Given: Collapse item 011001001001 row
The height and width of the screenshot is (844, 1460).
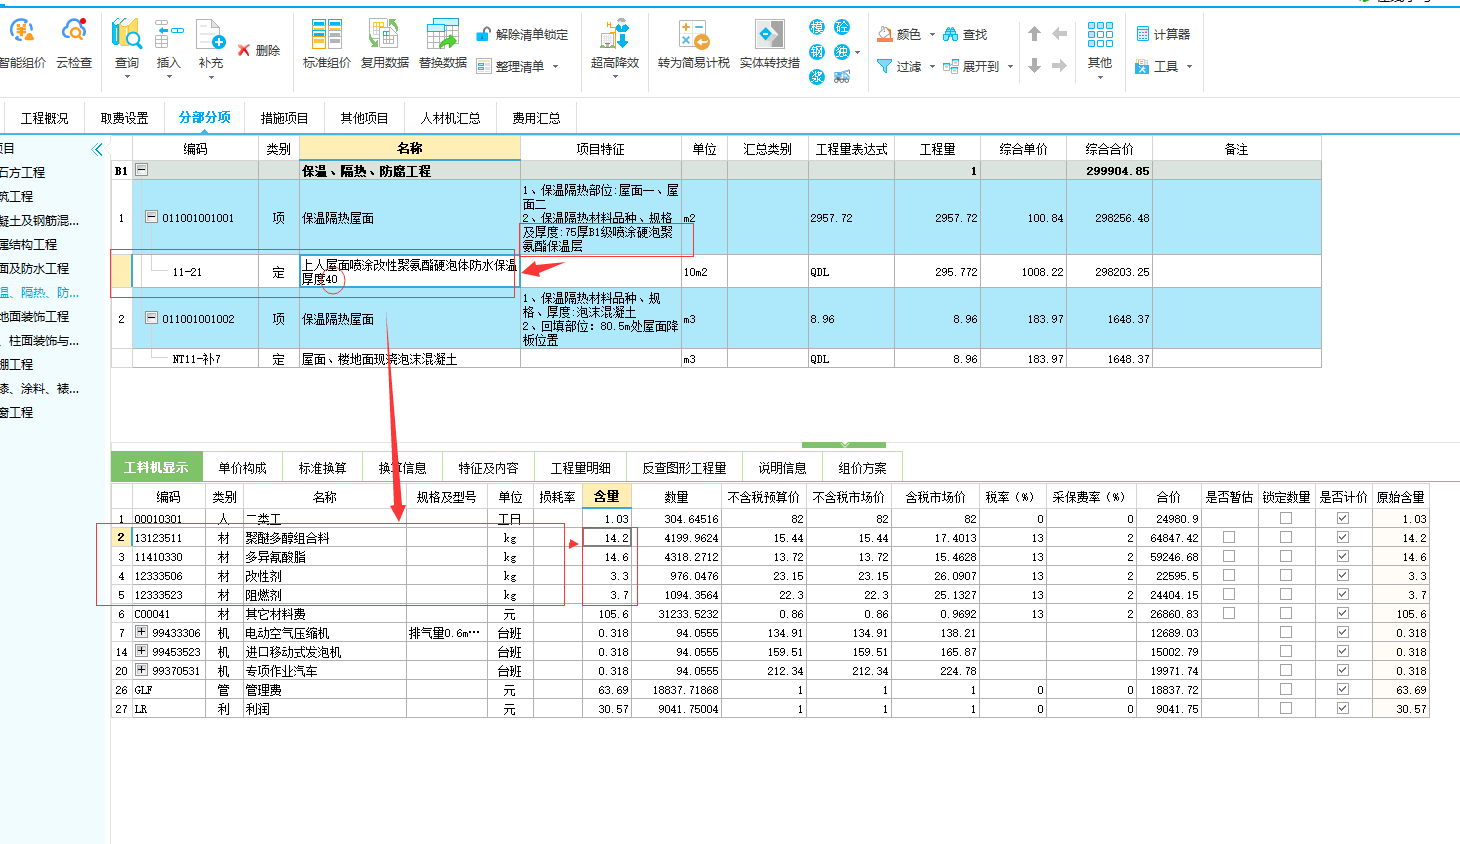Looking at the screenshot, I should (x=152, y=217).
